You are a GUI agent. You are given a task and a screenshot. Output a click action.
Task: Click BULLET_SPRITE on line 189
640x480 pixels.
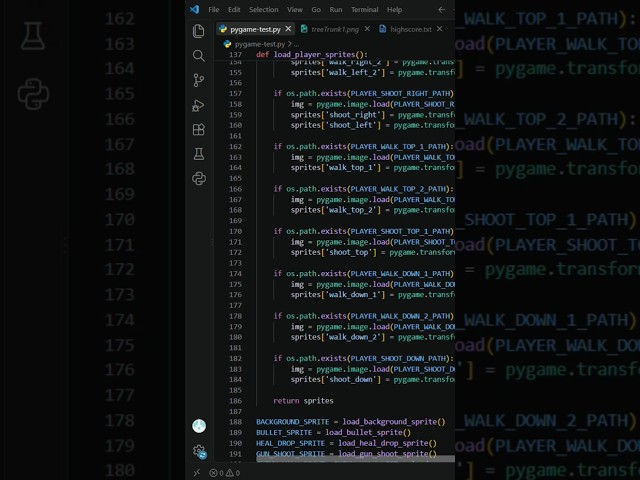tap(284, 432)
